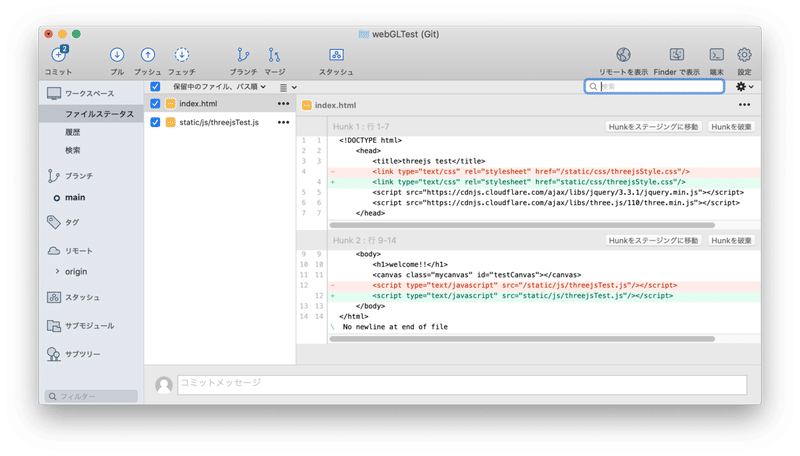Click Hunk 1 horizontal scrollbar

pos(522,225)
